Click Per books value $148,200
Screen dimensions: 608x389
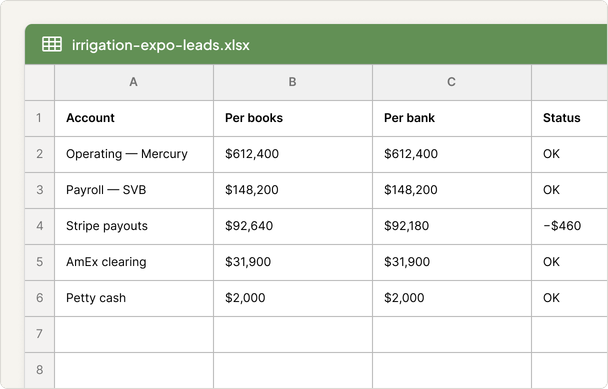pyautogui.click(x=293, y=190)
